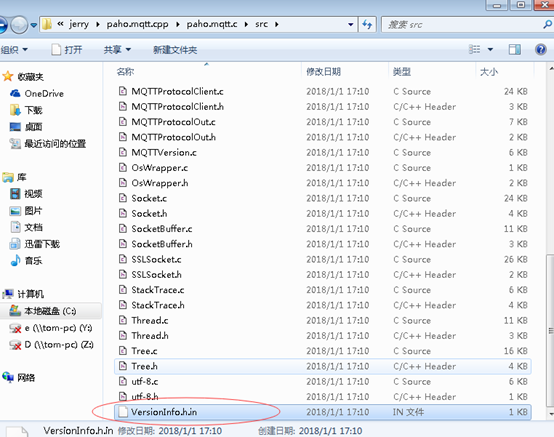This screenshot has height=437, width=554.
Task: Click the SocketBuffer.h file icon
Action: point(123,244)
